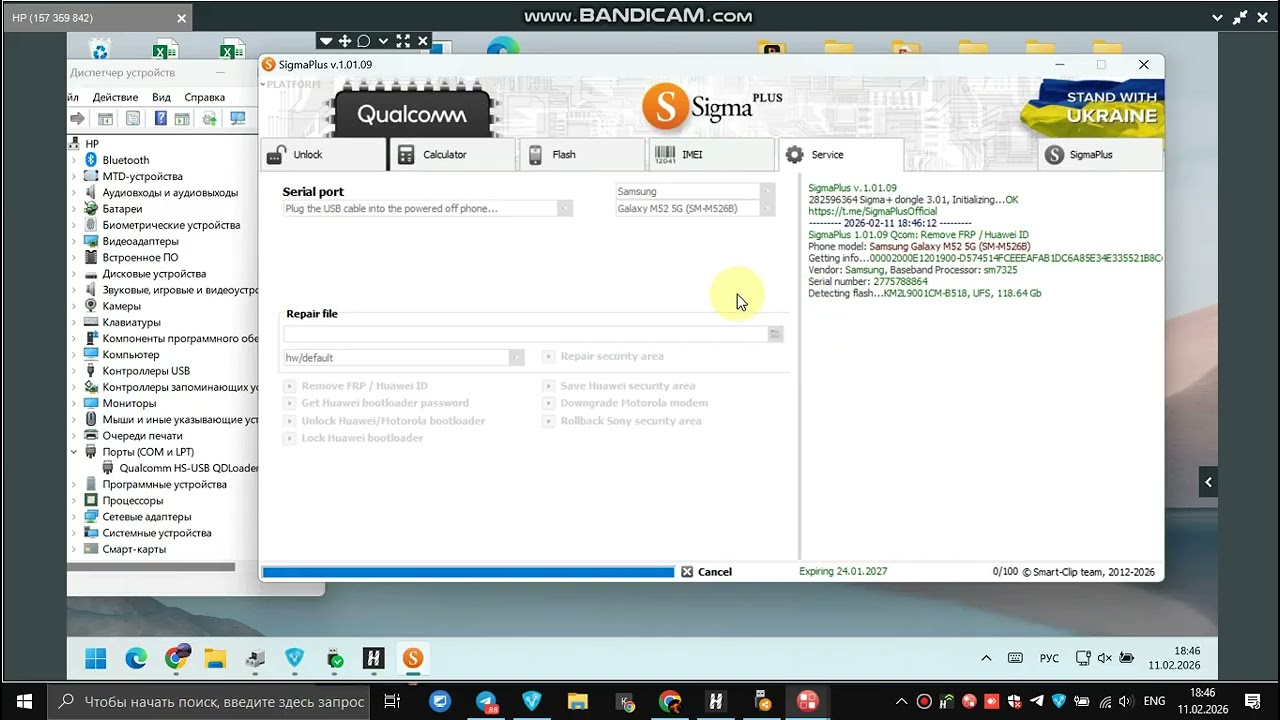Click the black H app icon on remote taskbar
Screen dimensions: 1280x720
tap(374, 658)
